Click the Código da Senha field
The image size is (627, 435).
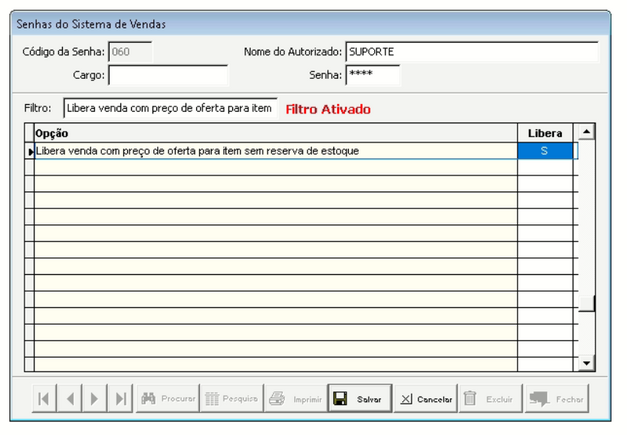pyautogui.click(x=130, y=52)
